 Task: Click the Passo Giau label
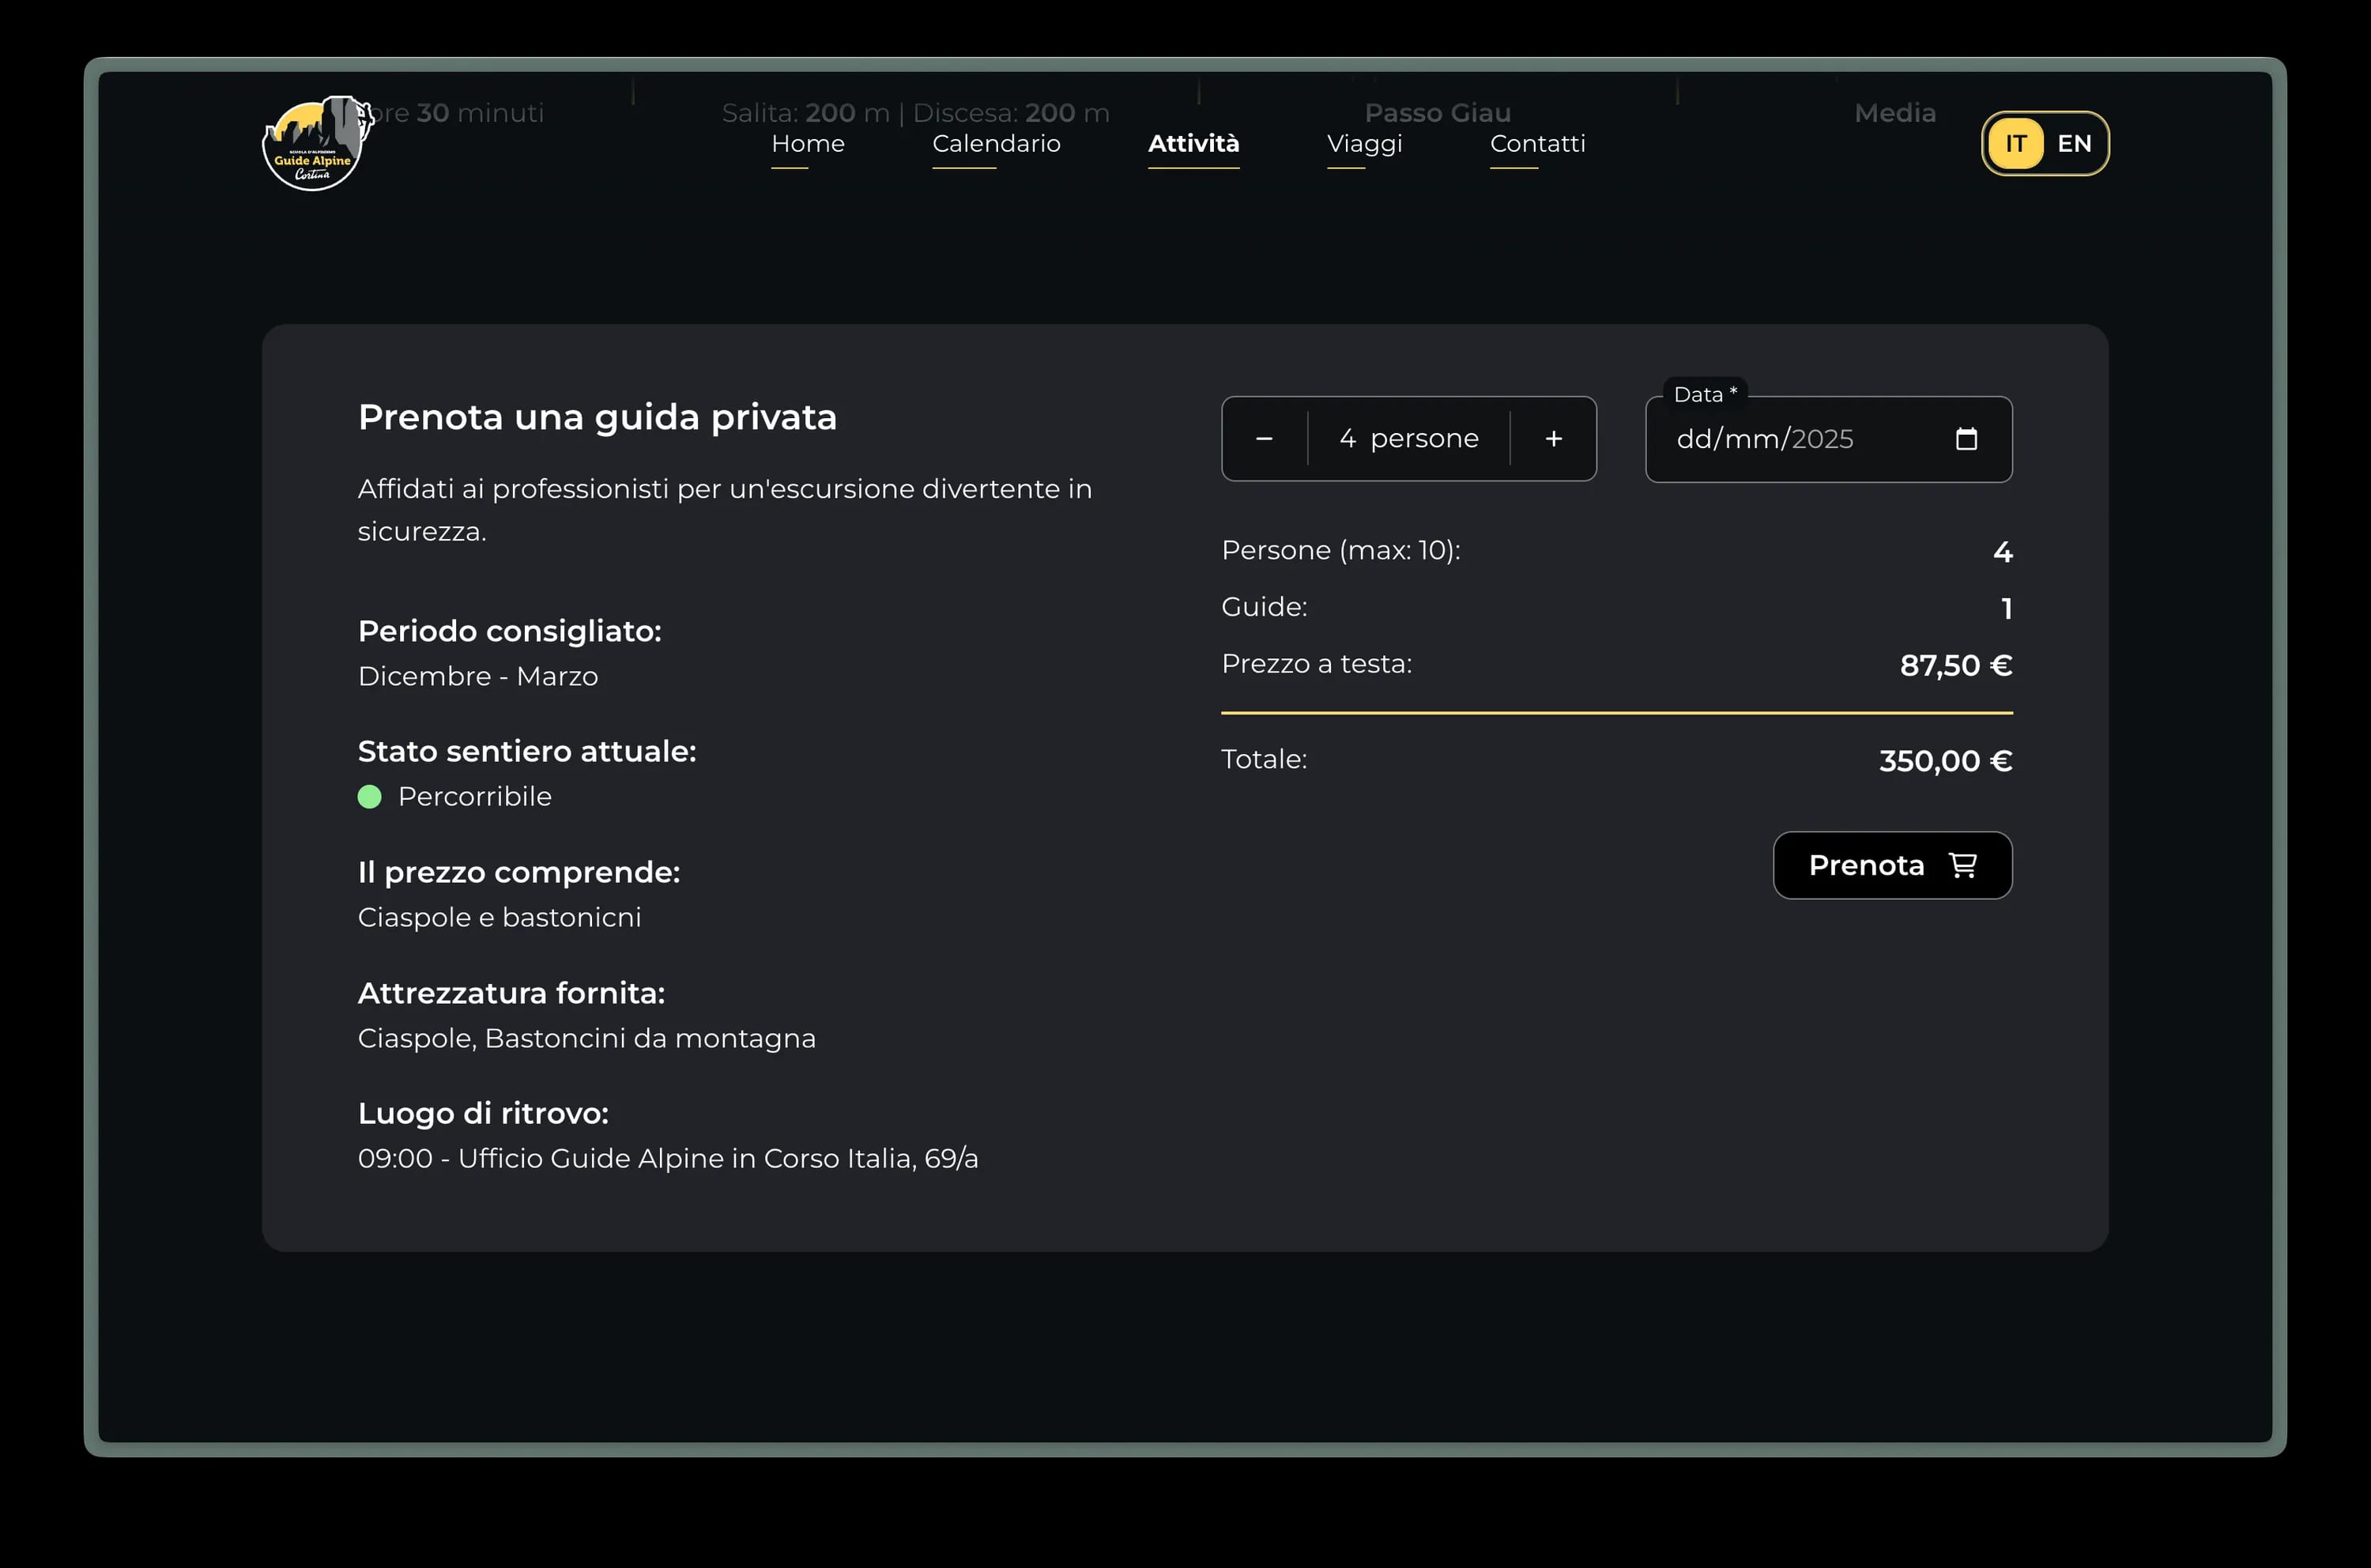coord(1437,113)
